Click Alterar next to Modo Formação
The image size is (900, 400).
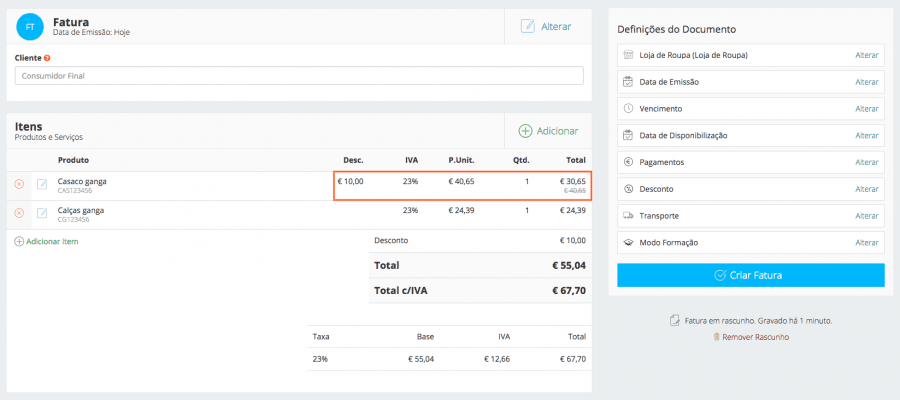pyautogui.click(x=866, y=243)
